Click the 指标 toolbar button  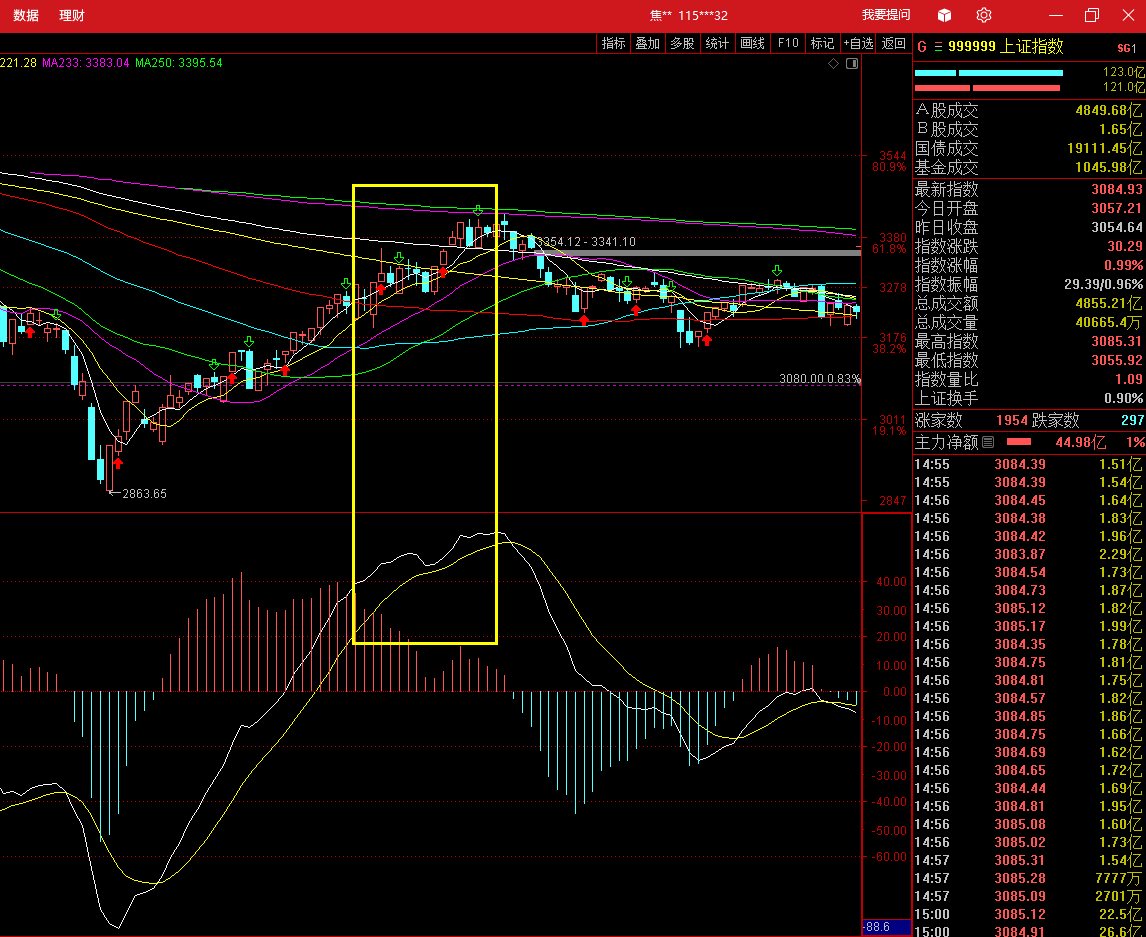(x=613, y=43)
